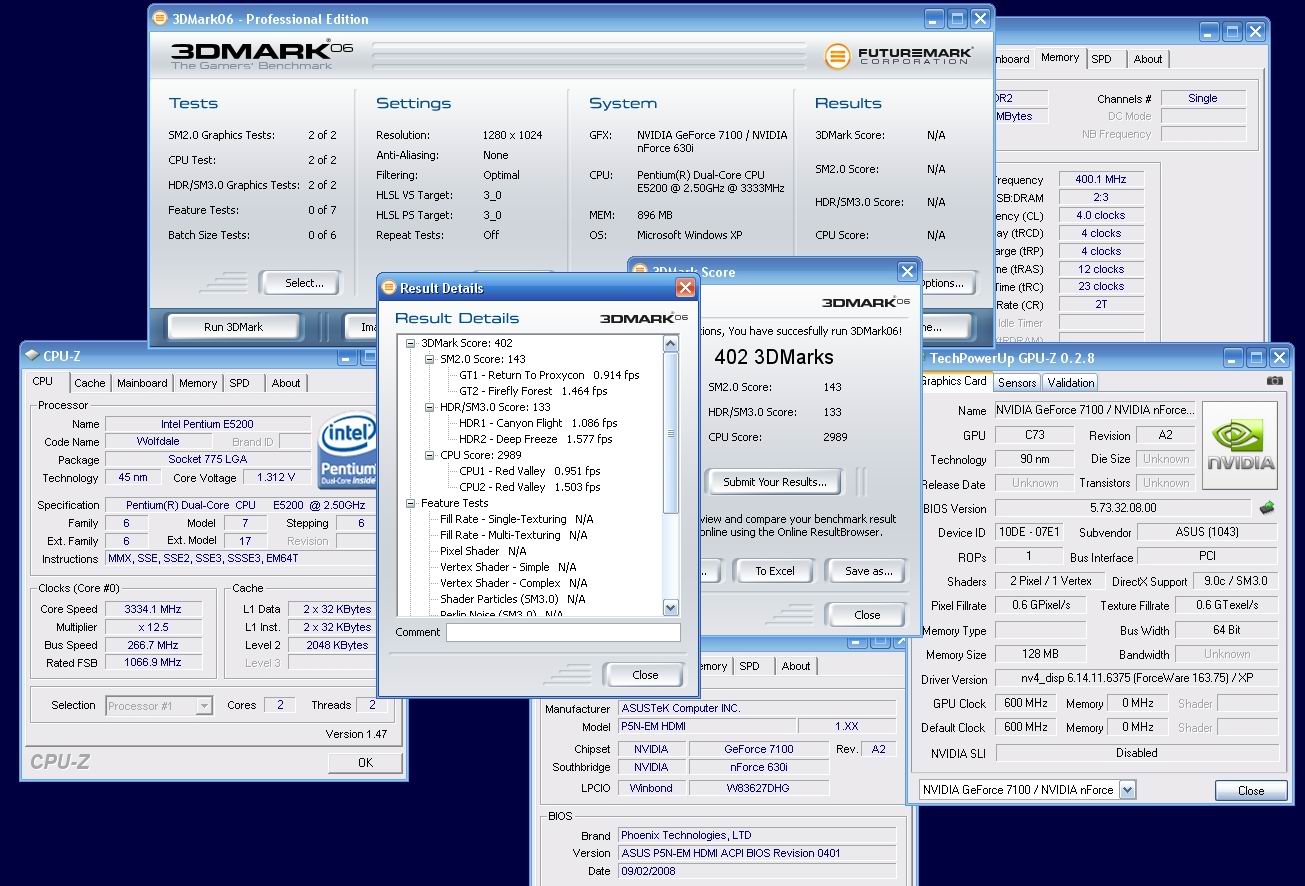This screenshot has width=1305, height=886.
Task: Collapse the HDR/SM3.0 Score: 133 node
Action: (x=430, y=407)
